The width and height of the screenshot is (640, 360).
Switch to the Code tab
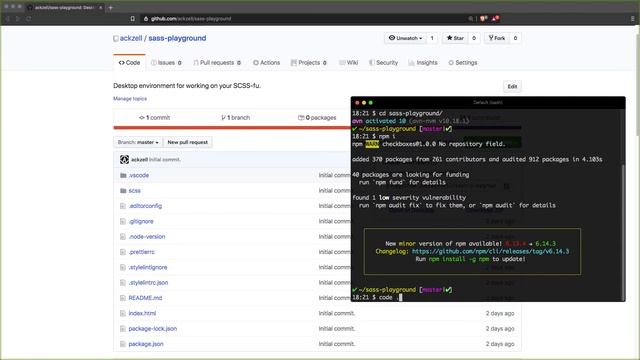[129, 62]
